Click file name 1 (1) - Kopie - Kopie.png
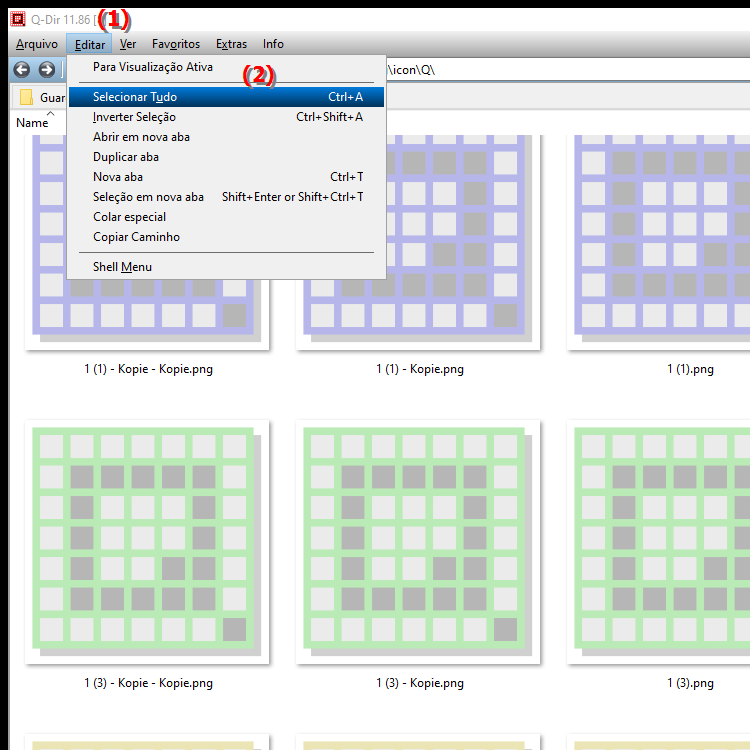Viewport: 750px width, 750px height. 148,369
